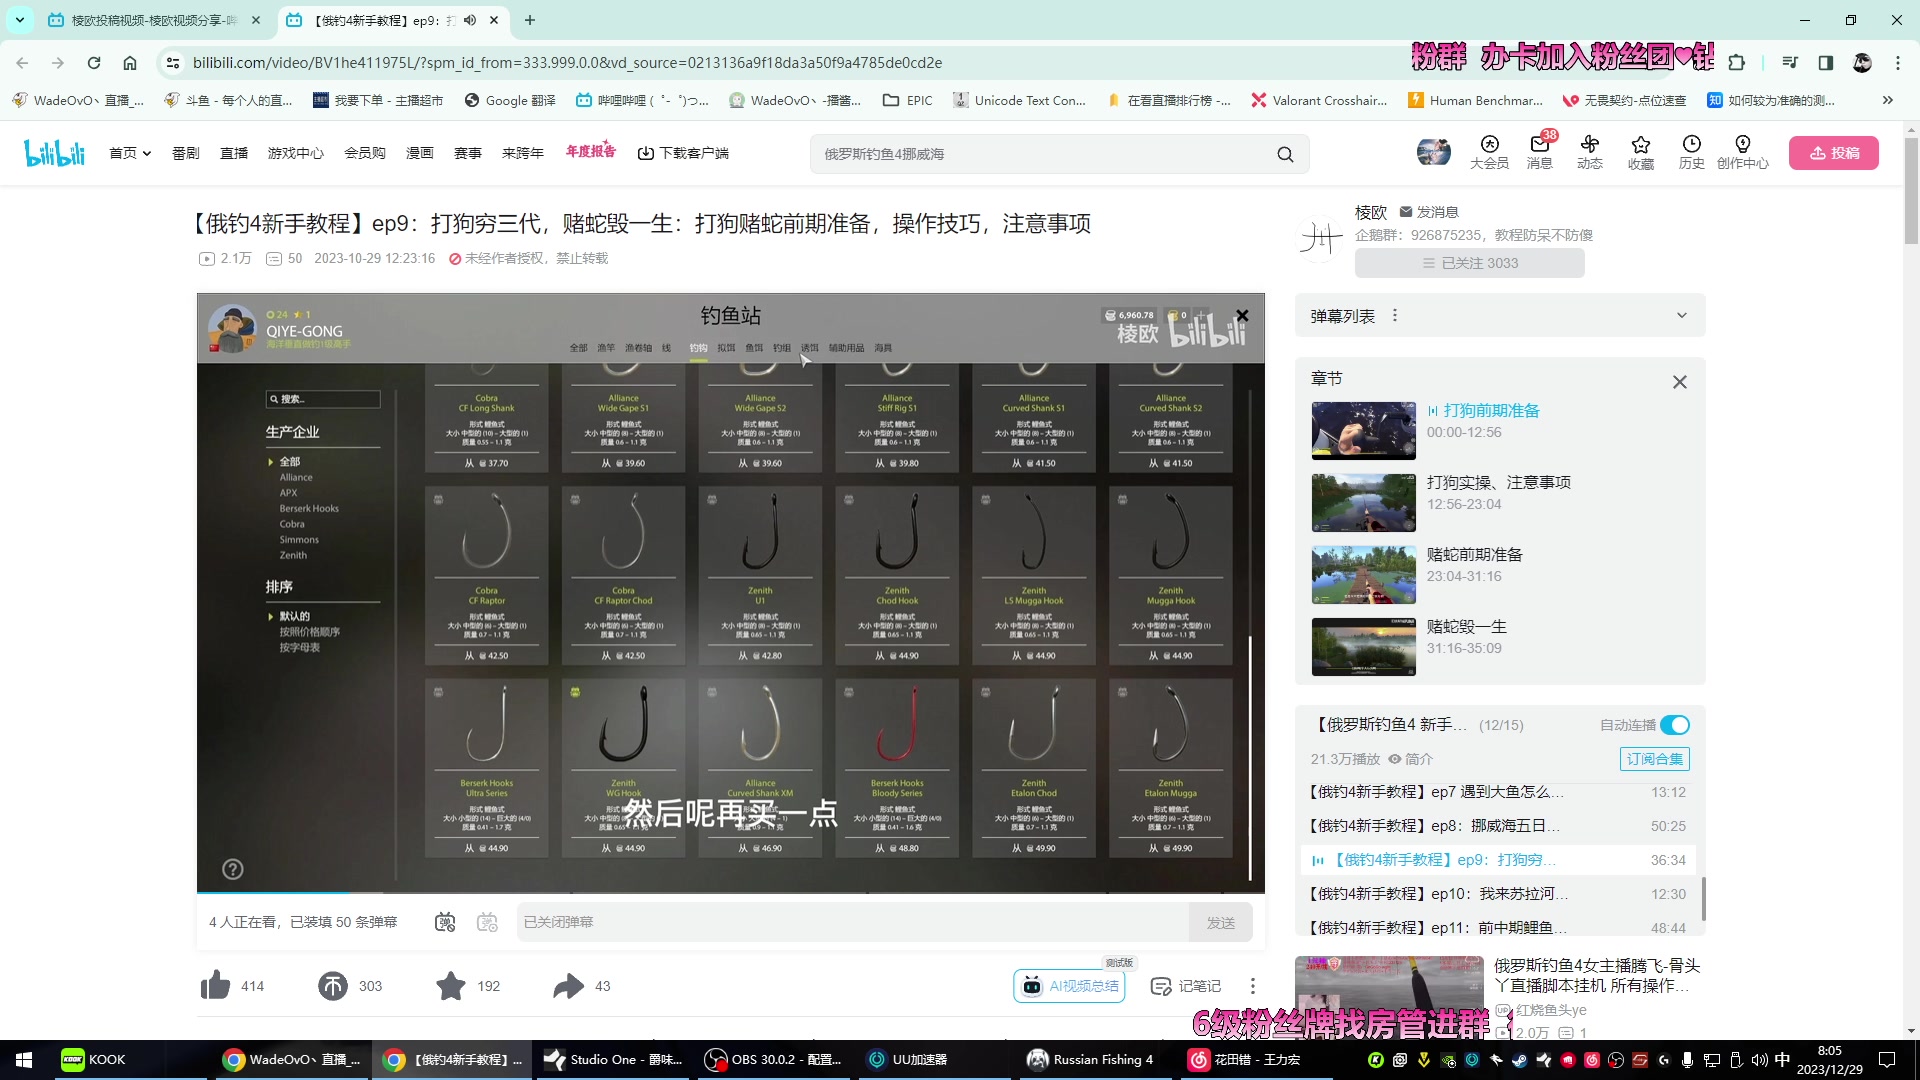Click 下载客户端 link

tap(684, 153)
